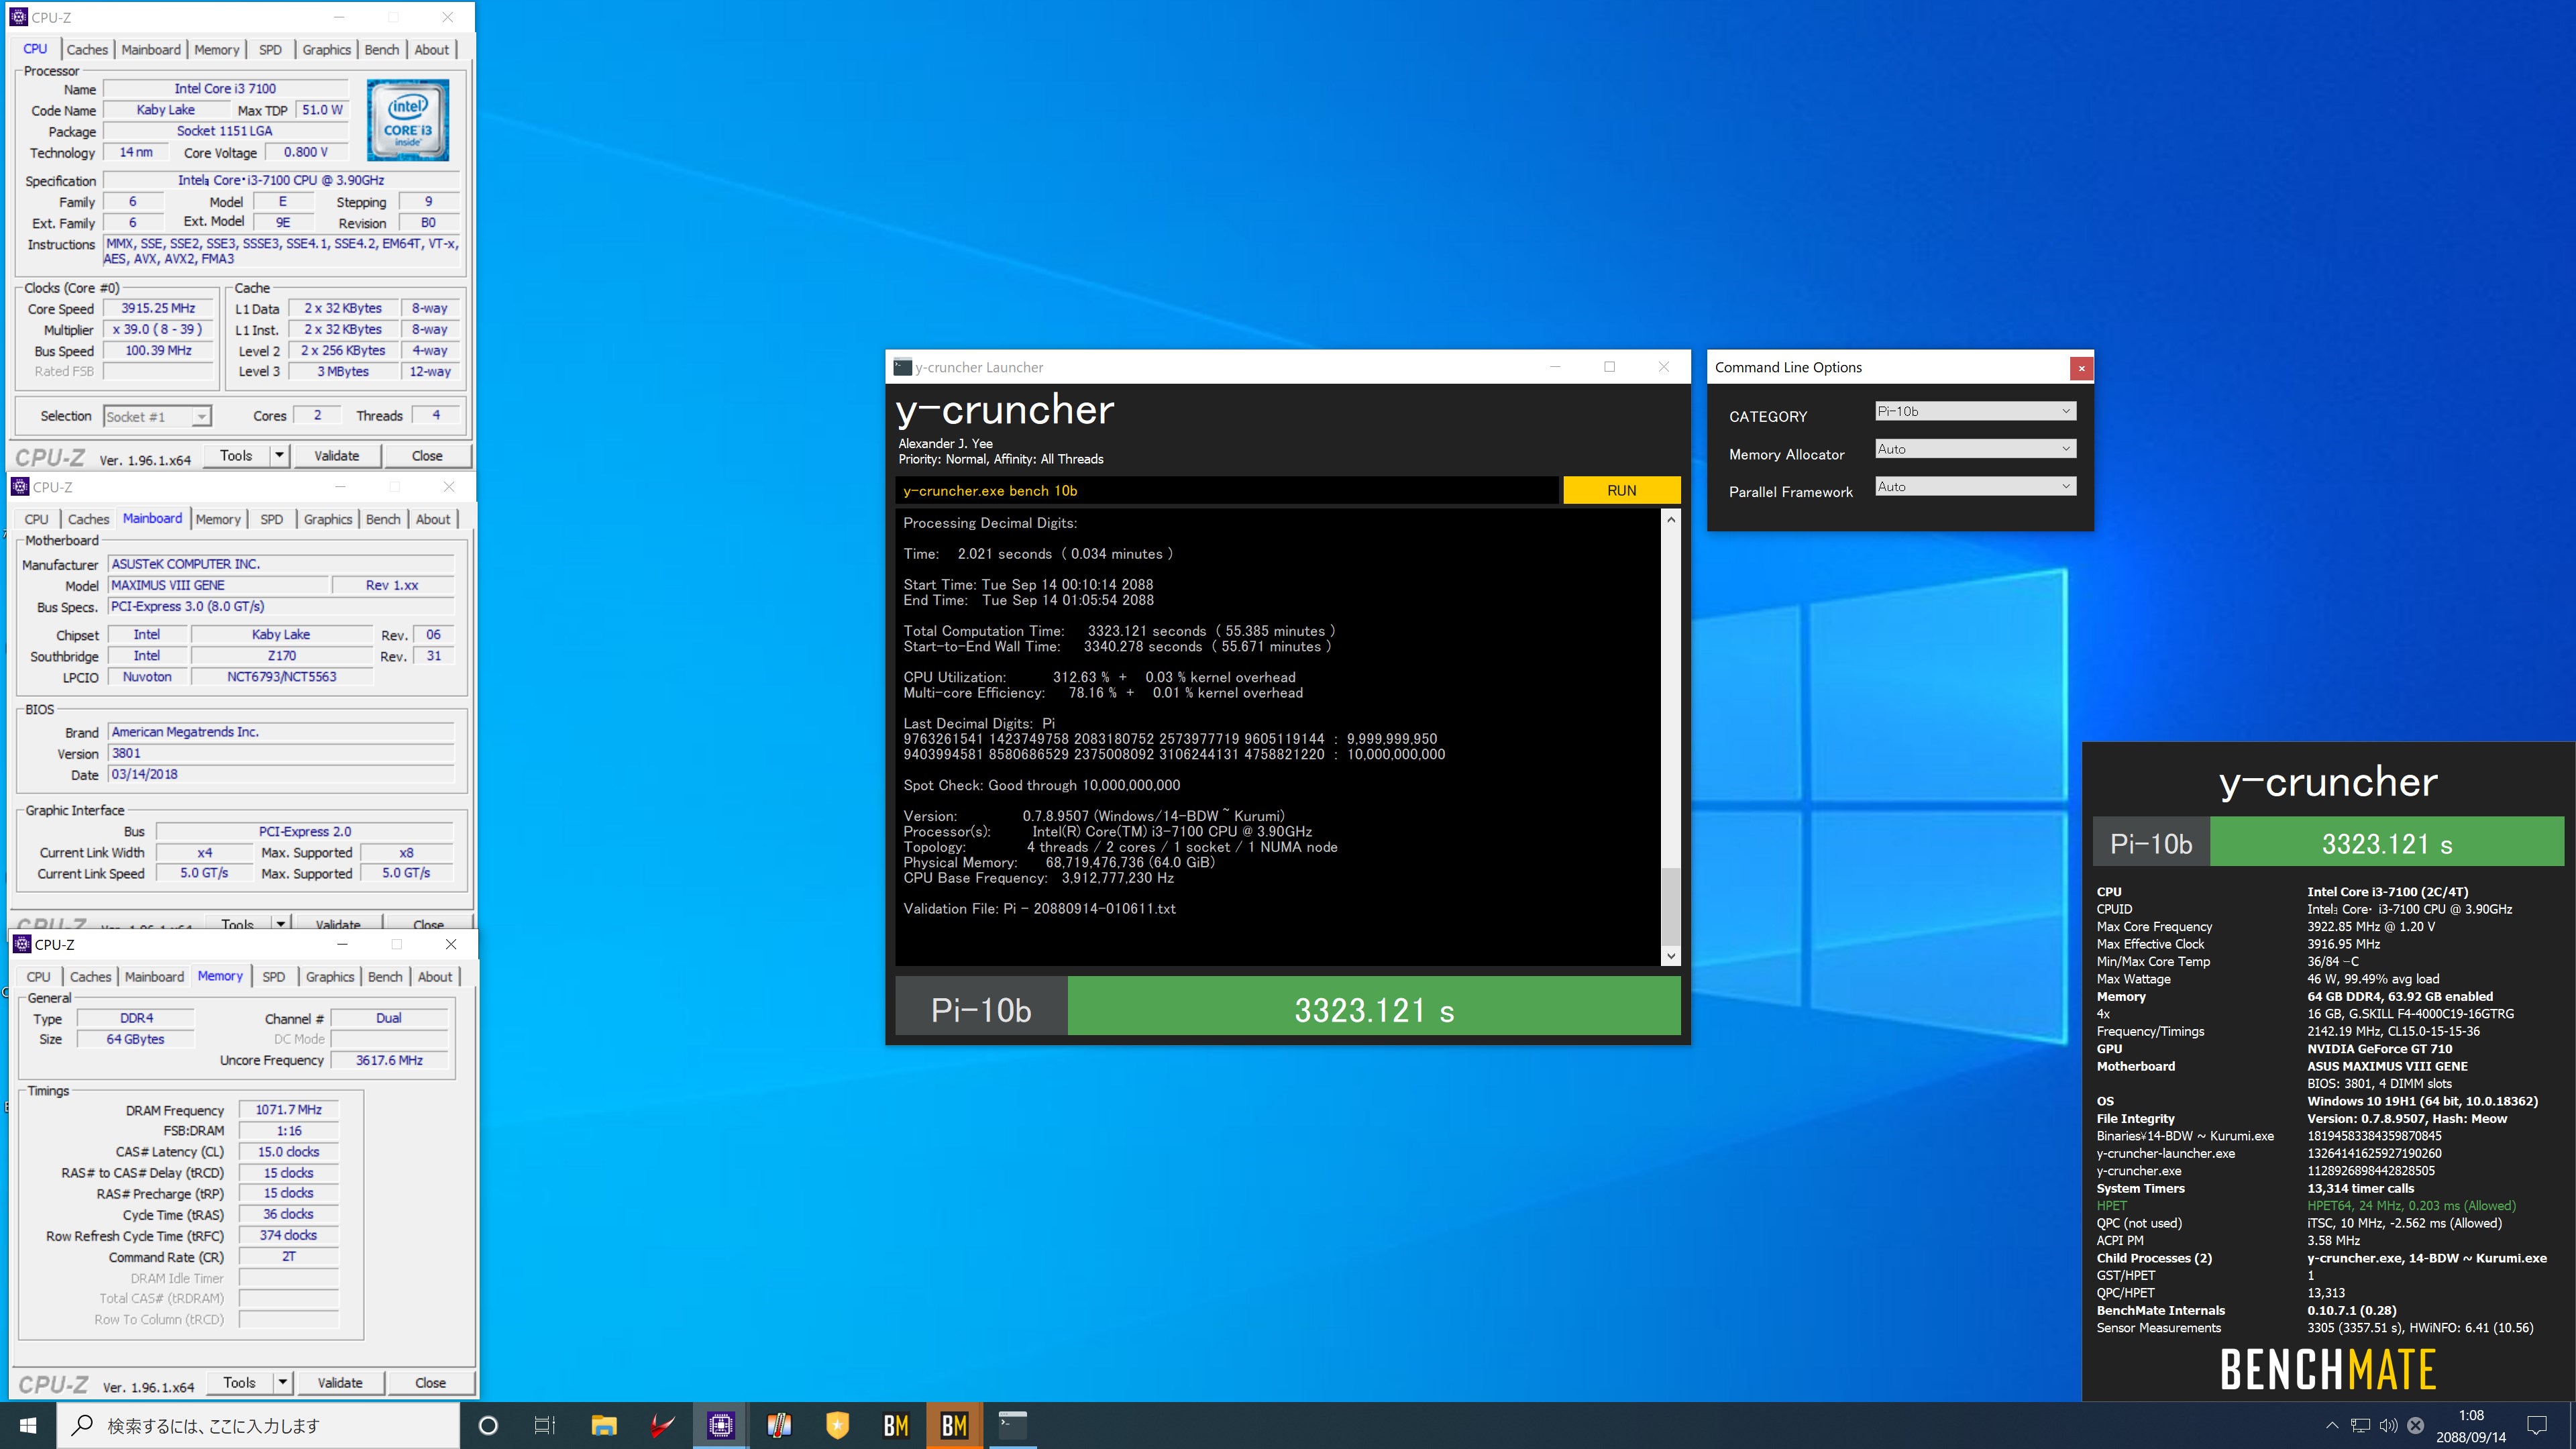Switch to Caches tab in top CPU-Z window
Screen dimensions: 2576x1449
coord(87,49)
